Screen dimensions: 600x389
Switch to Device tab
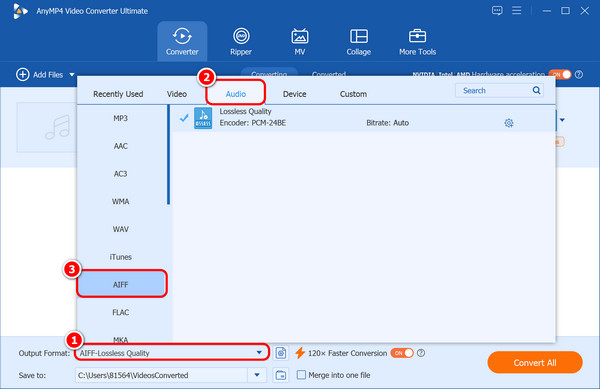[x=294, y=94]
